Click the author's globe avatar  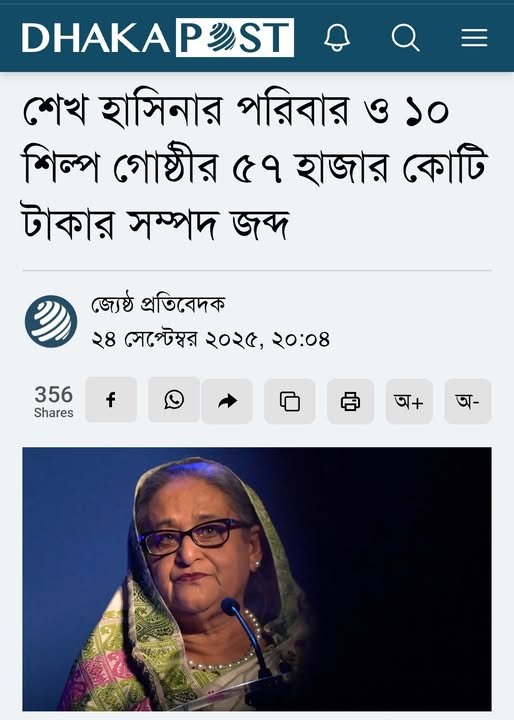point(51,321)
